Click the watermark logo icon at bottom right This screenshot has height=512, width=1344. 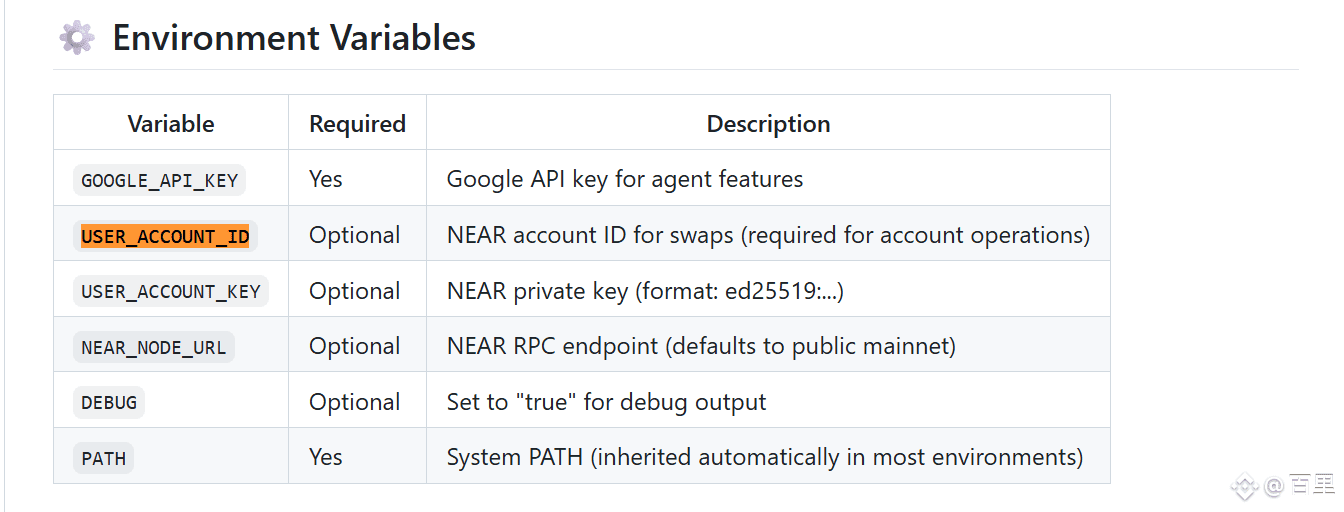pos(1244,487)
